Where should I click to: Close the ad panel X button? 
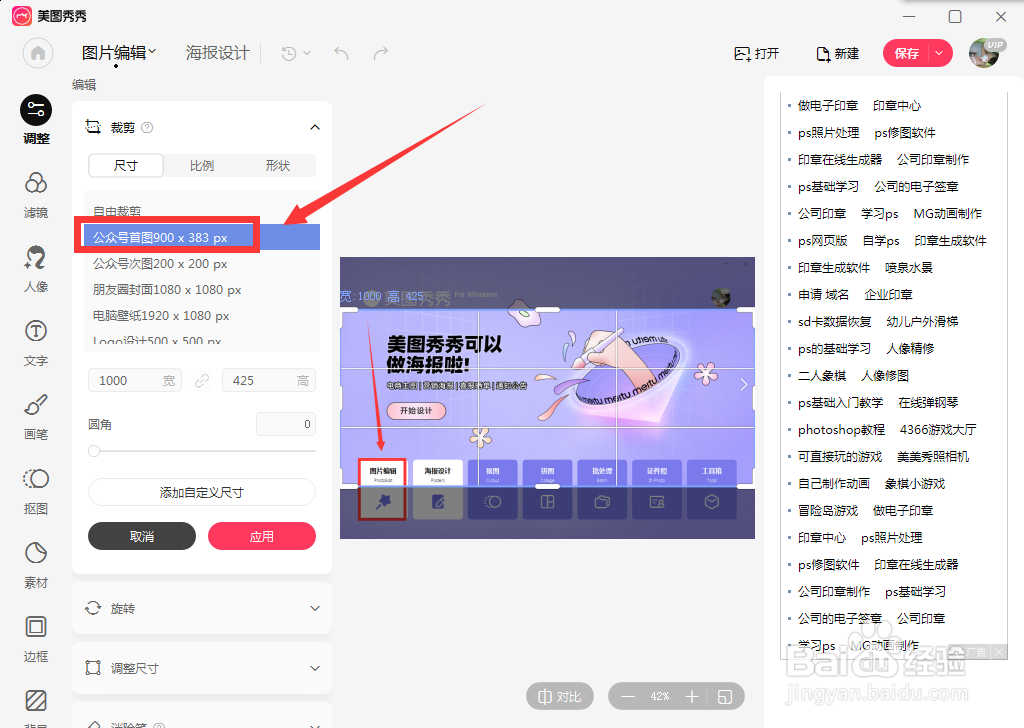click(x=999, y=652)
